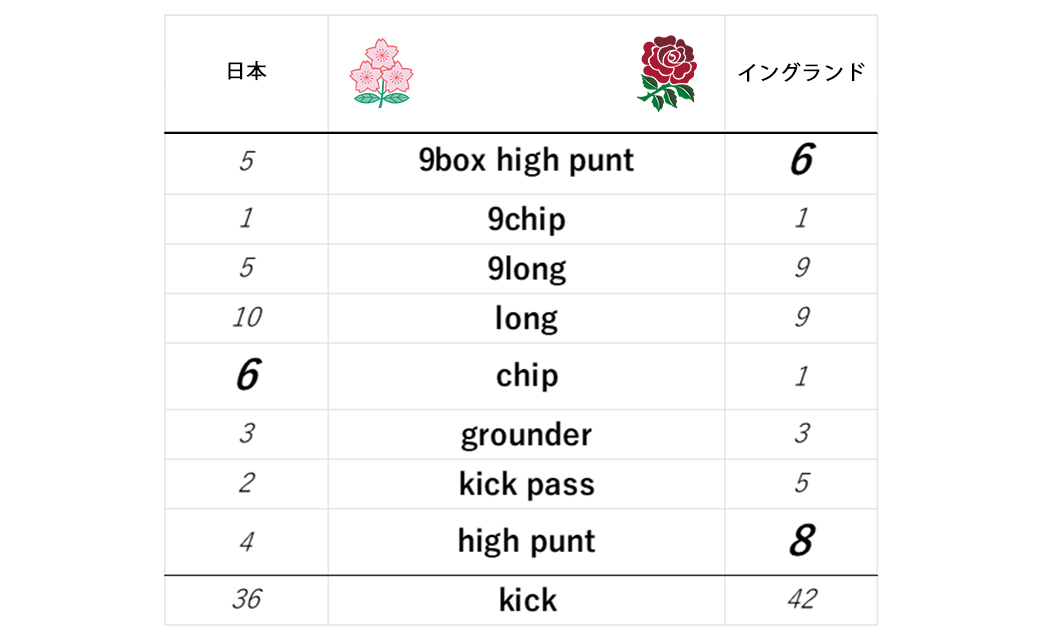Screen dimensions: 1046x639
Task: Click England's bold 8 in high punt row
Action: click(x=801, y=541)
